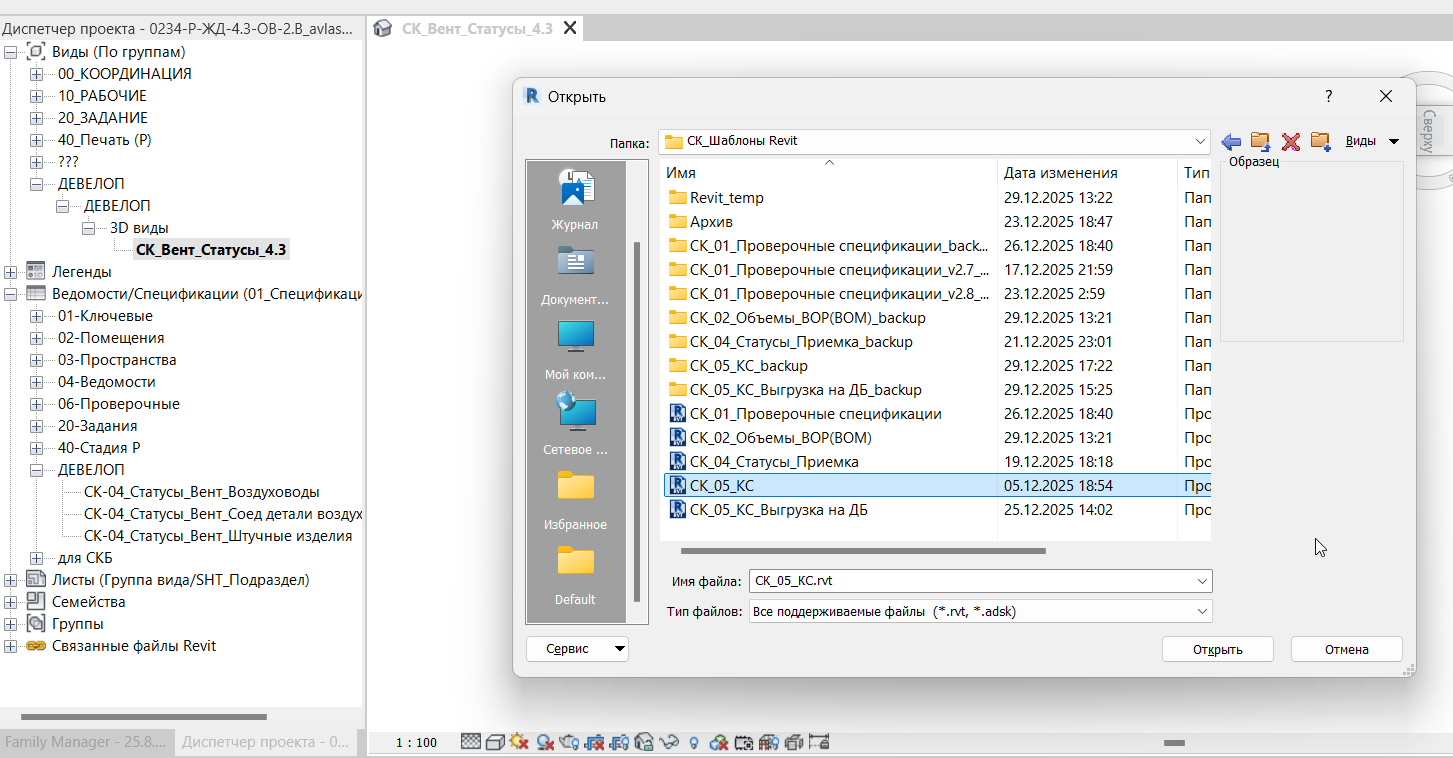
Task: Go back to the previous folder in dialog
Action: tap(1231, 141)
